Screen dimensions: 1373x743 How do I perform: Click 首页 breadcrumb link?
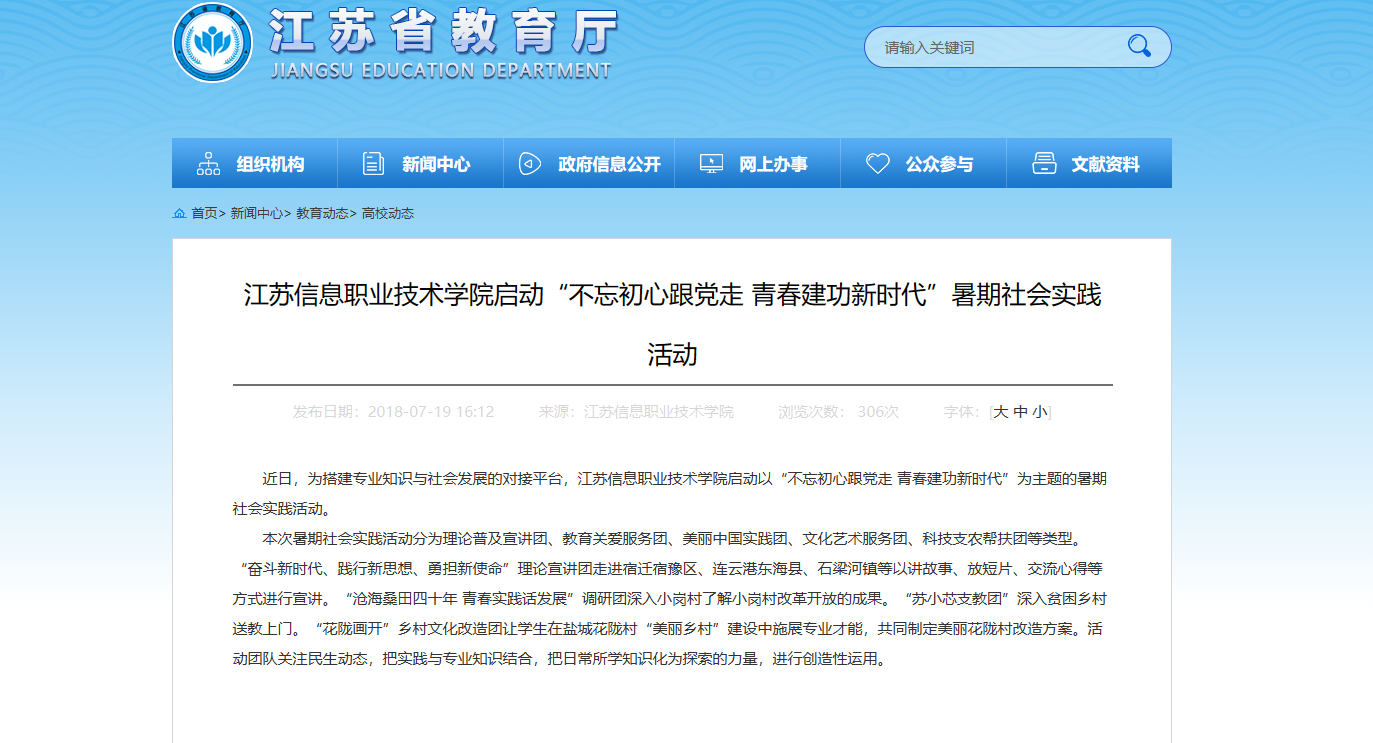(x=204, y=213)
